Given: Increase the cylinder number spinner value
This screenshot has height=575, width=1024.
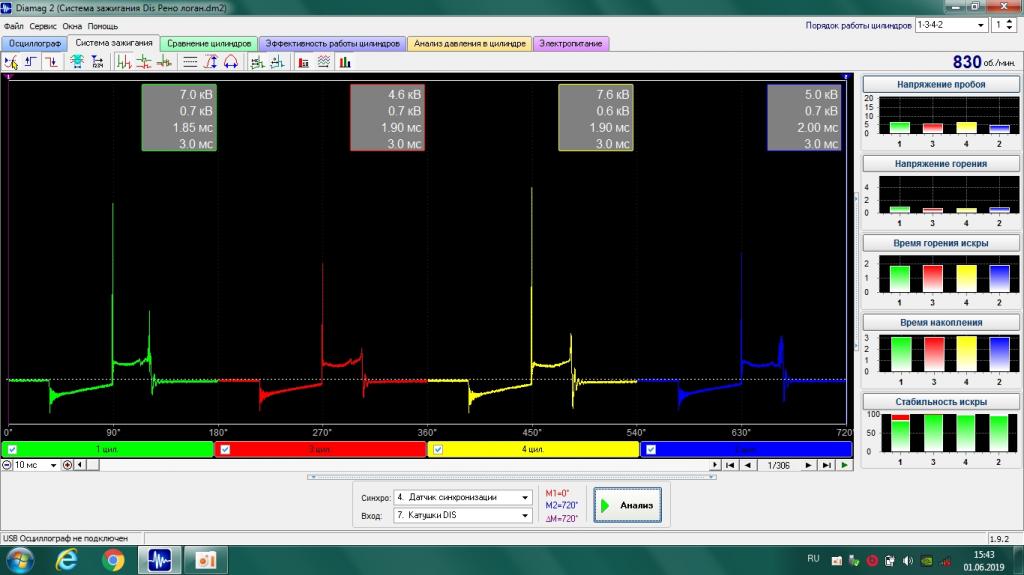Looking at the screenshot, I should [1010, 22].
